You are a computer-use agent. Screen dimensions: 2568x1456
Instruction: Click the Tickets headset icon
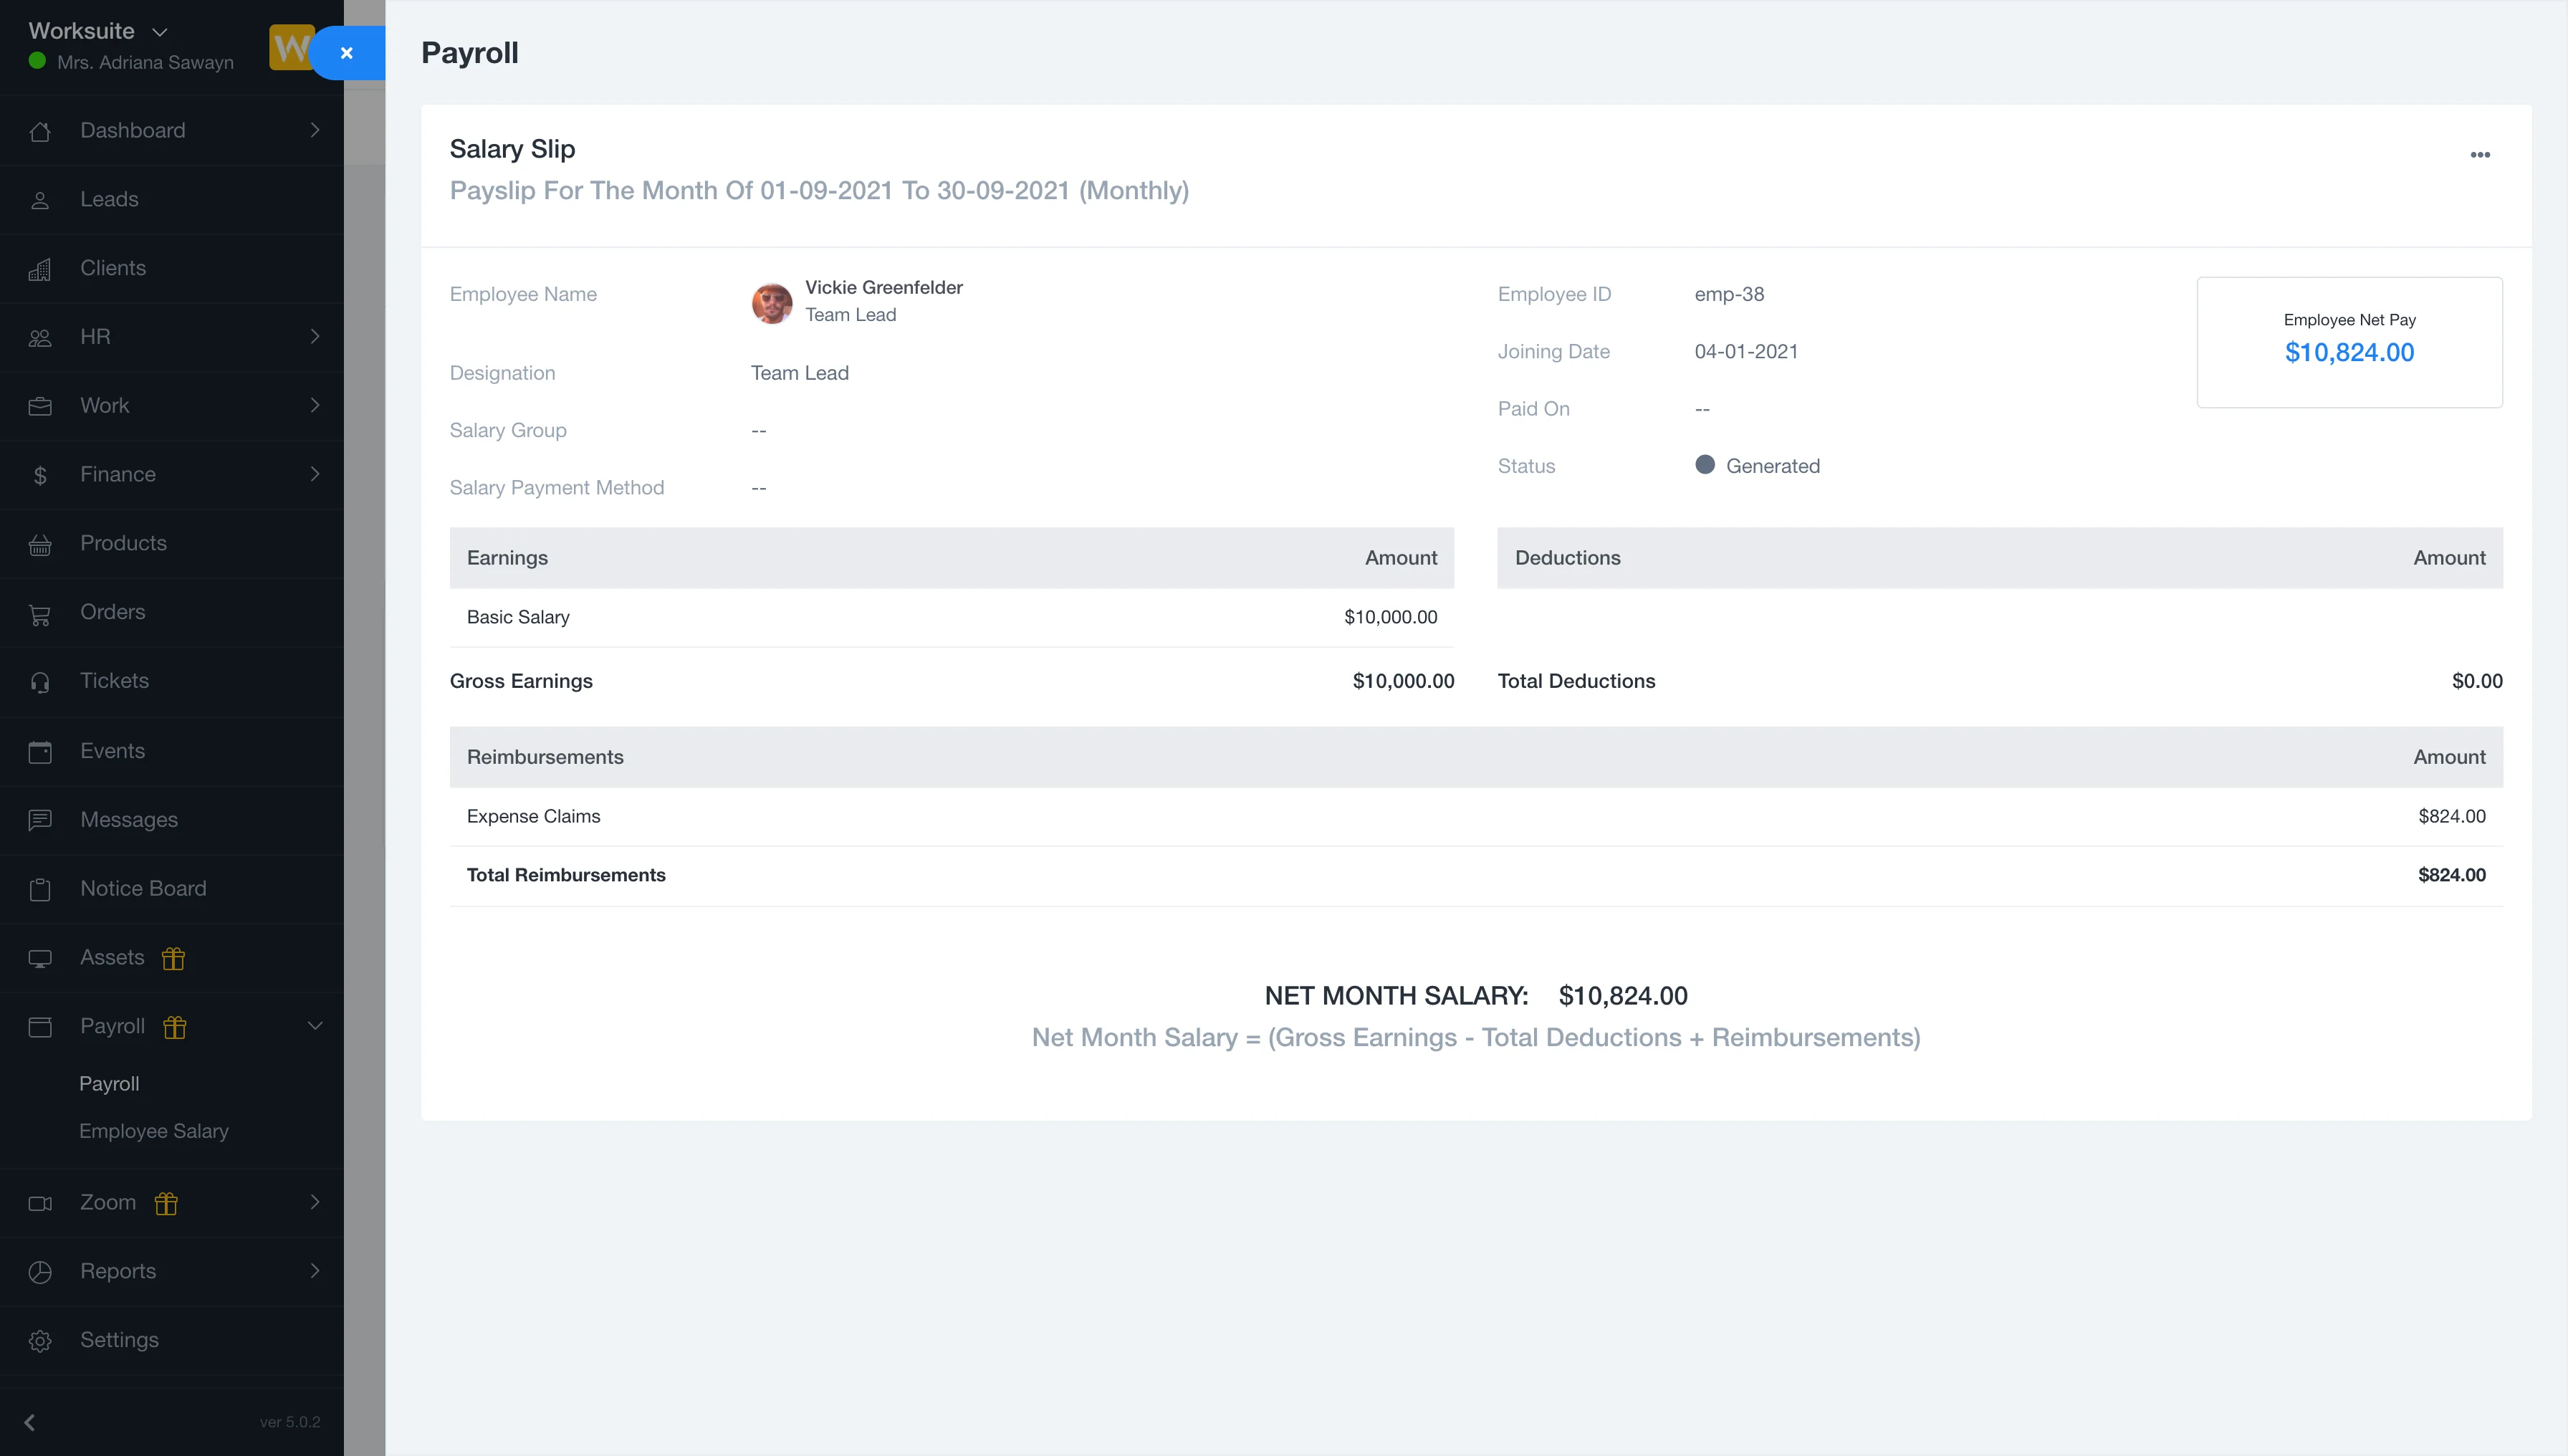tap(40, 682)
